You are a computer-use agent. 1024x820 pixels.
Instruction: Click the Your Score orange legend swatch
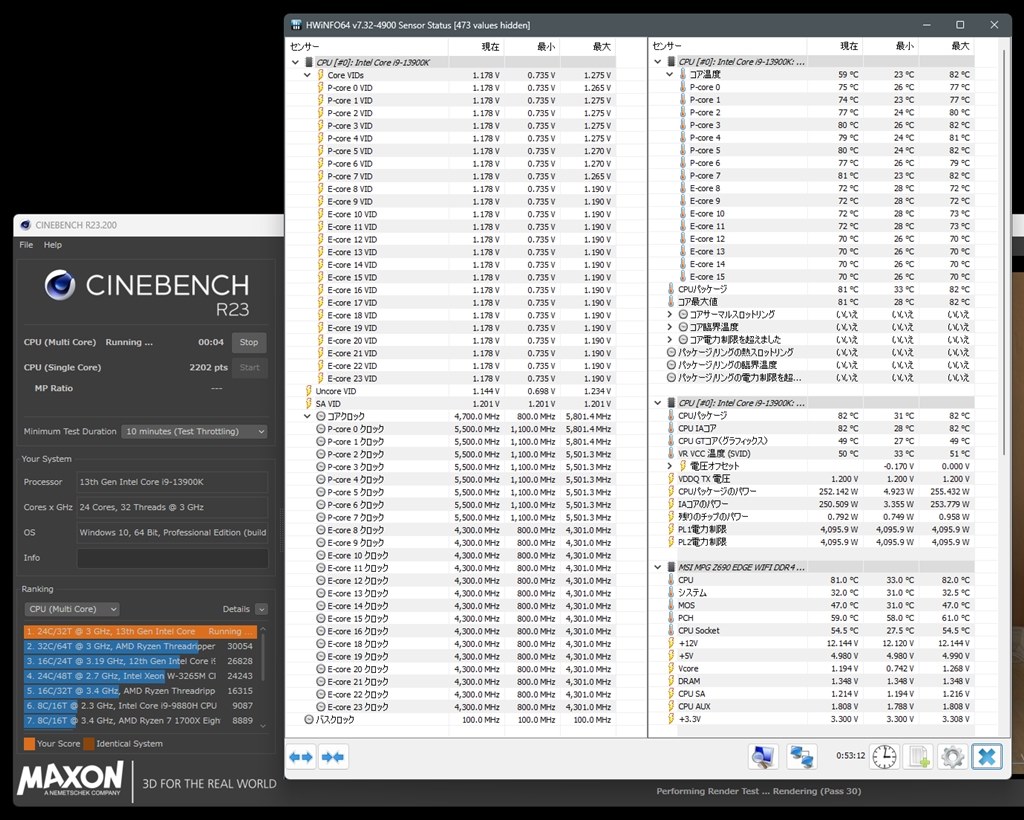(29, 744)
